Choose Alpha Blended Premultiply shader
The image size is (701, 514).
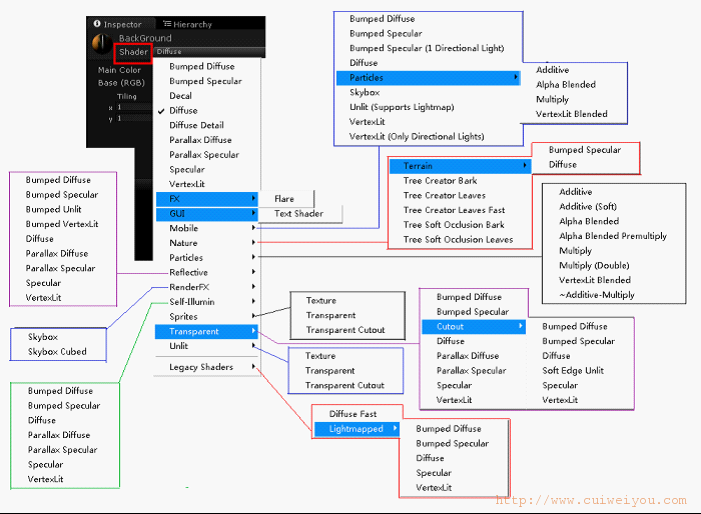613,236
